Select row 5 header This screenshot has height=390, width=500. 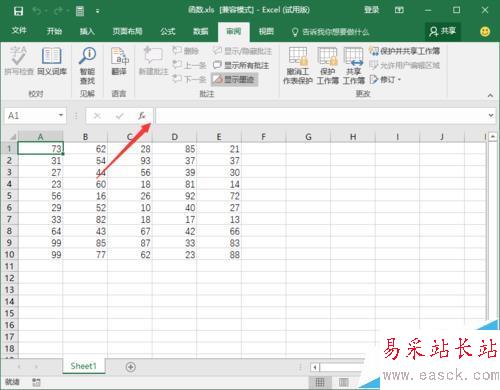click(9, 196)
